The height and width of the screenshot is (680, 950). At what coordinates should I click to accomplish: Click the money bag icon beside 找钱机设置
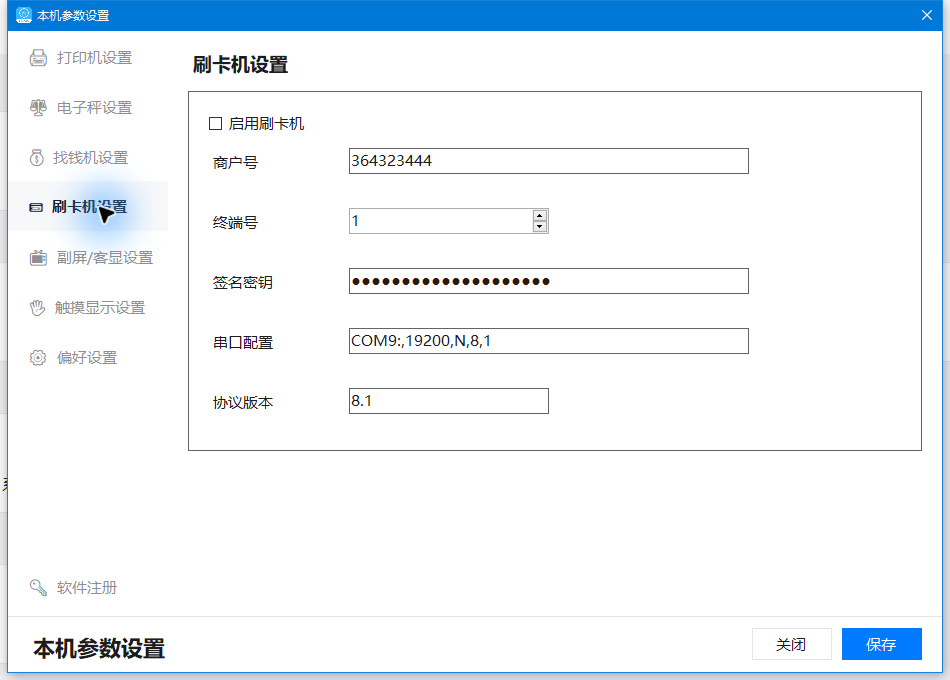[36, 158]
